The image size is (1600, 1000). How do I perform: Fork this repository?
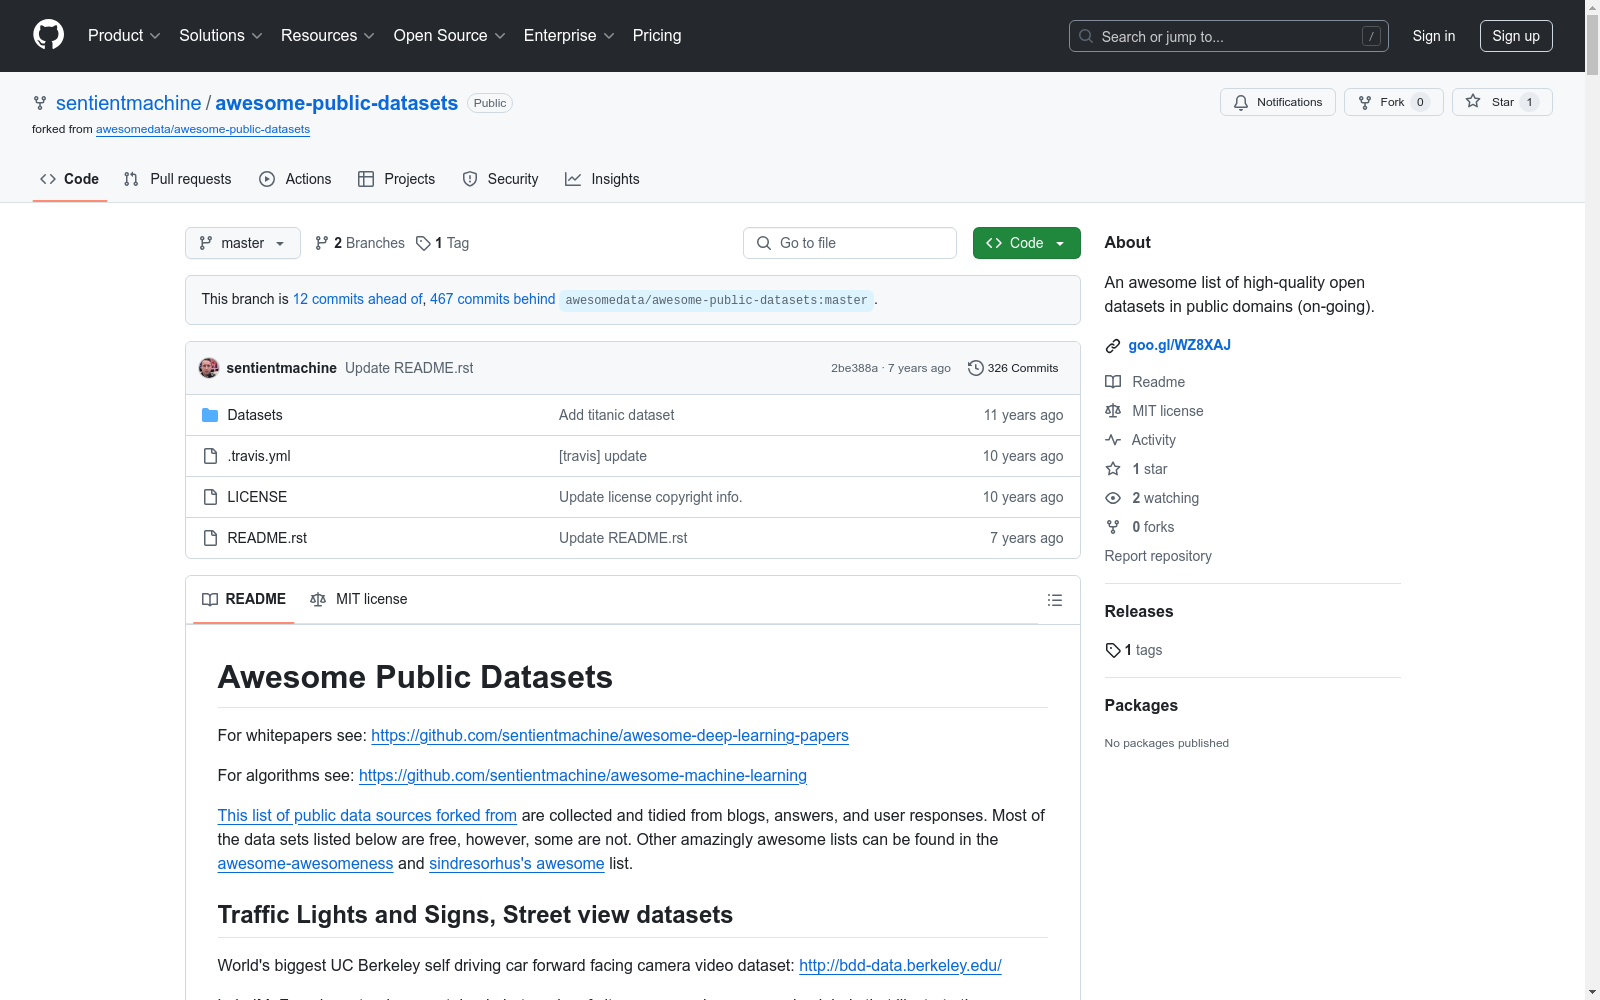(1394, 102)
